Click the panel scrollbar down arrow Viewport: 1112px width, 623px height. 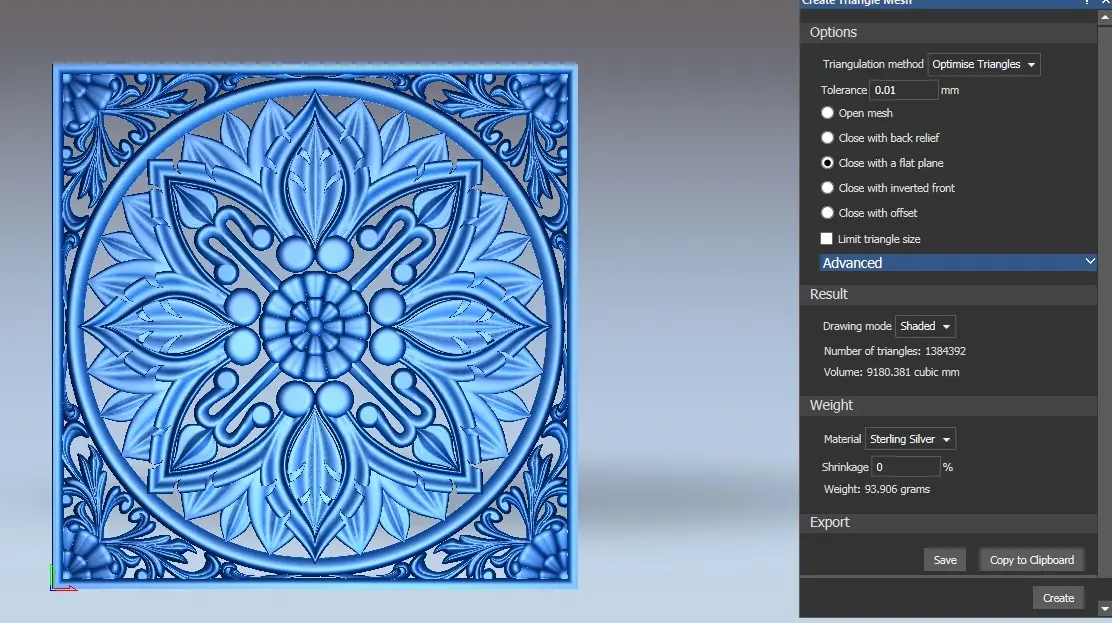1105,610
